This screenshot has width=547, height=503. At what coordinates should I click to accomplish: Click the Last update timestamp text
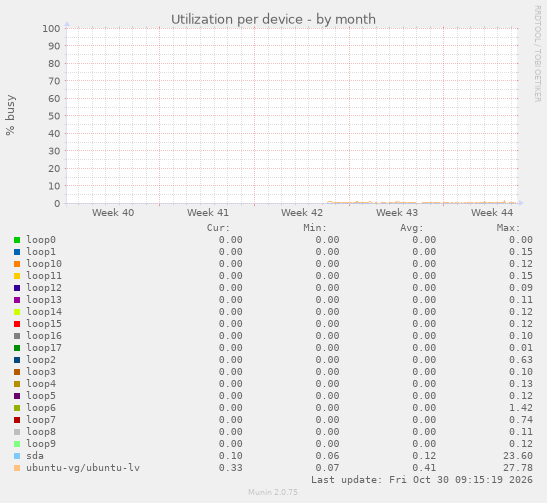[x=422, y=480]
